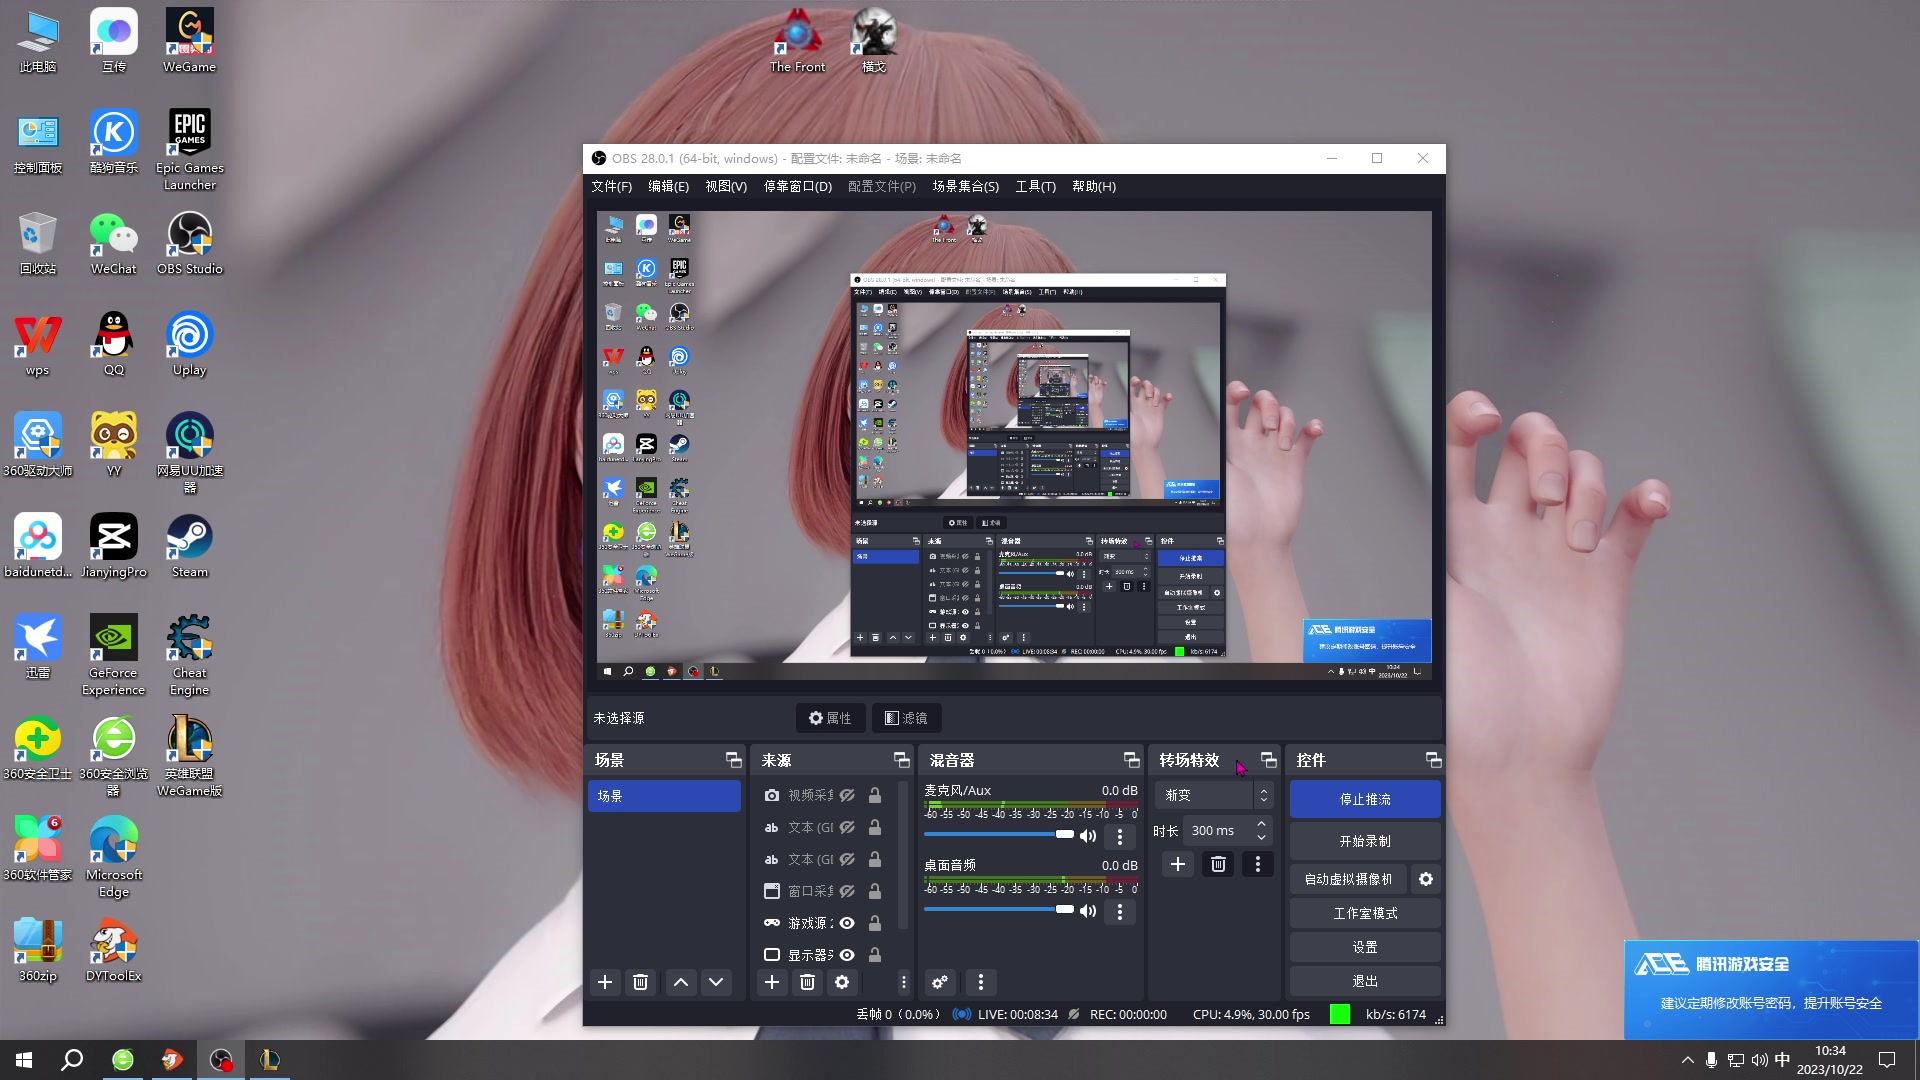Viewport: 1920px width, 1080px height.
Task: Decrease transition duration with down stepper
Action: coord(1261,837)
